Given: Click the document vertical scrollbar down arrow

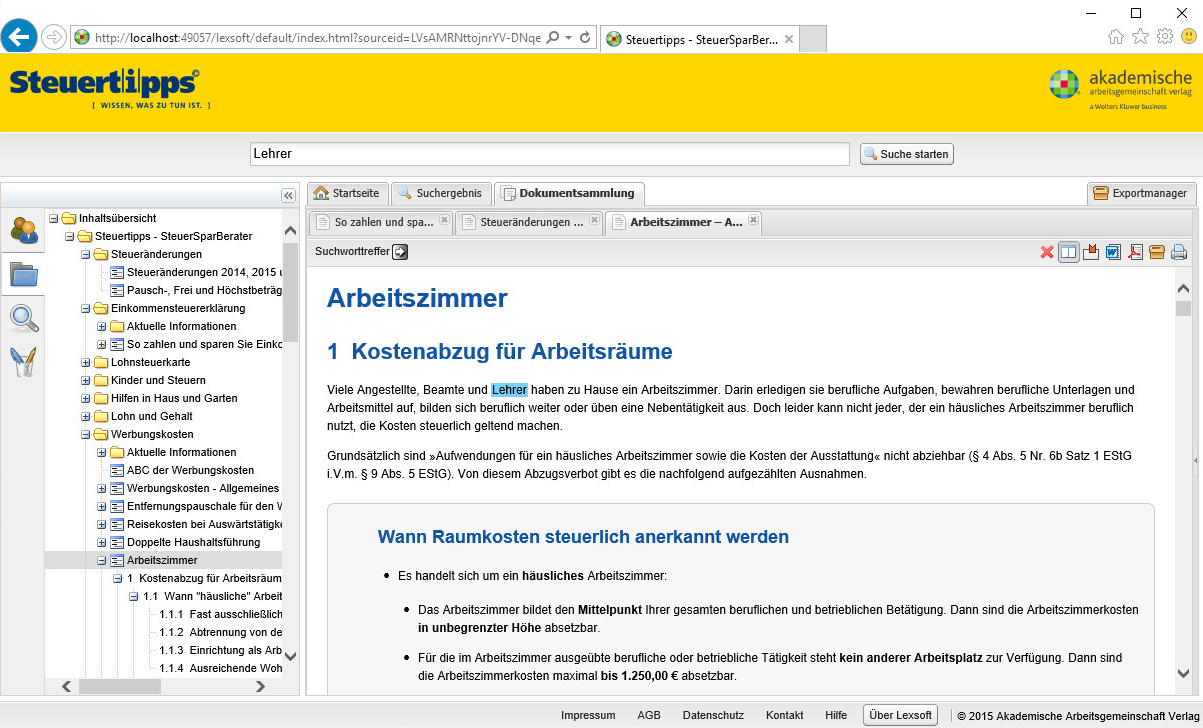Looking at the screenshot, I should [1183, 673].
